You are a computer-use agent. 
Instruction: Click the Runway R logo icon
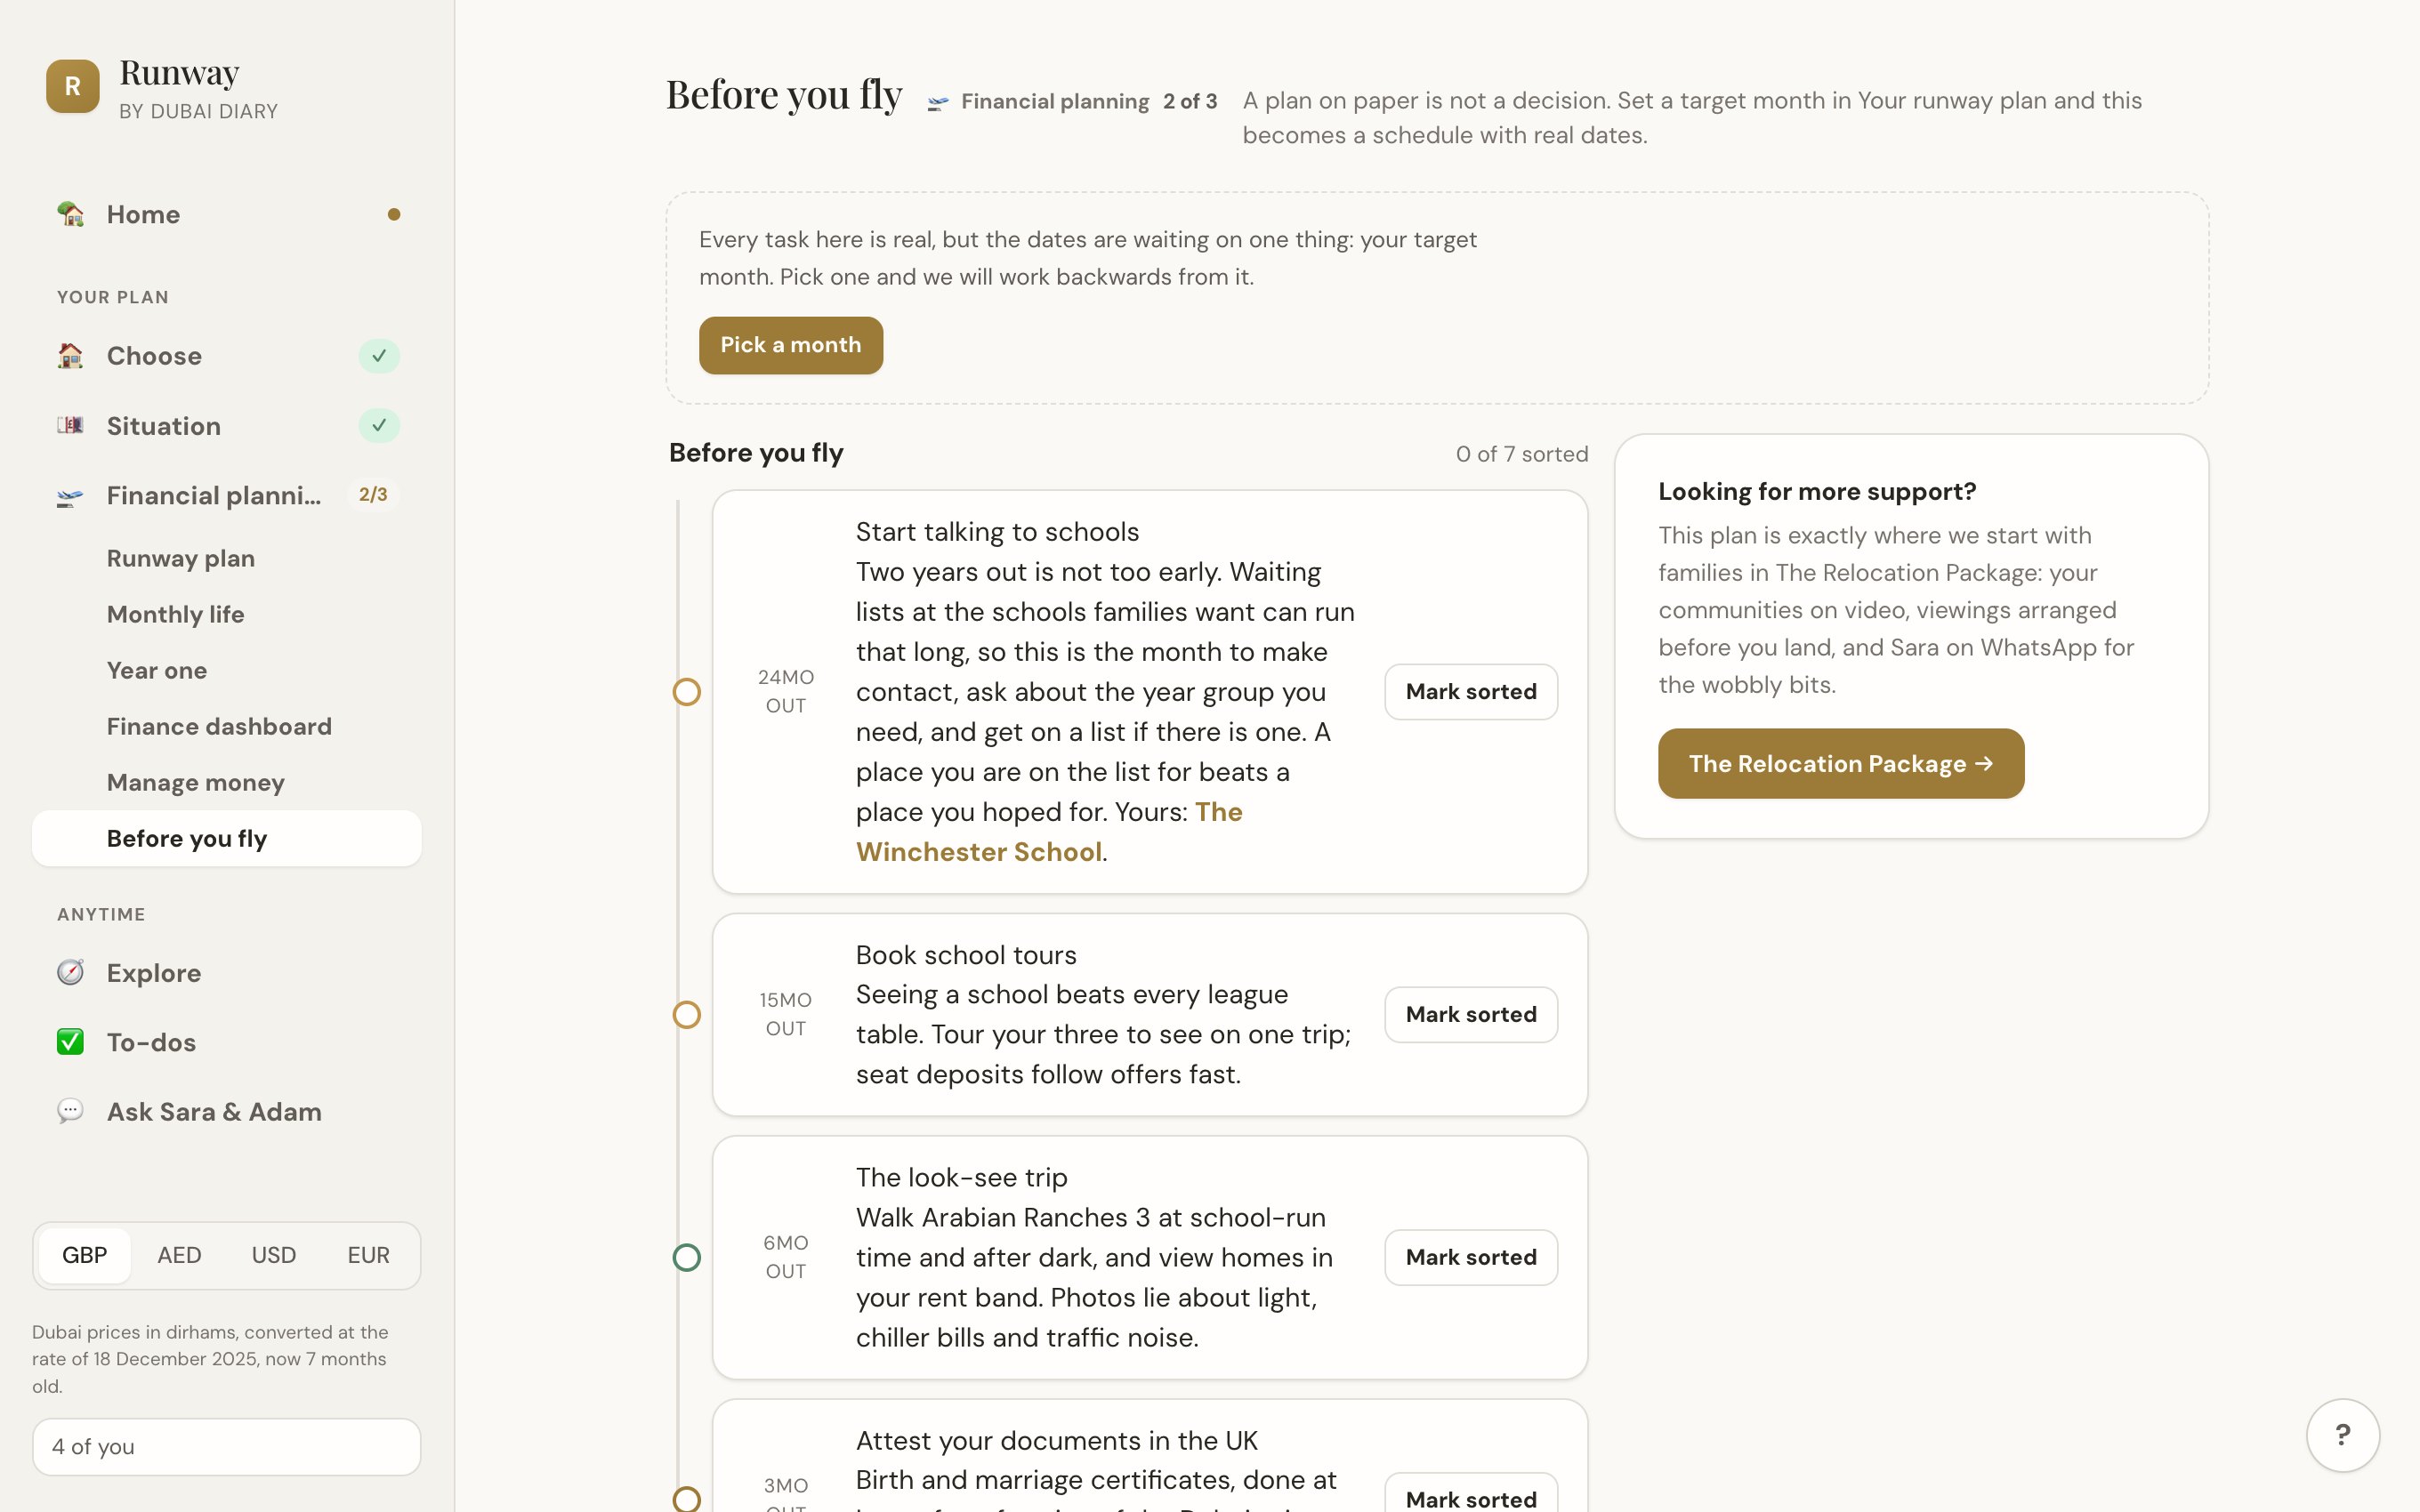[72, 86]
